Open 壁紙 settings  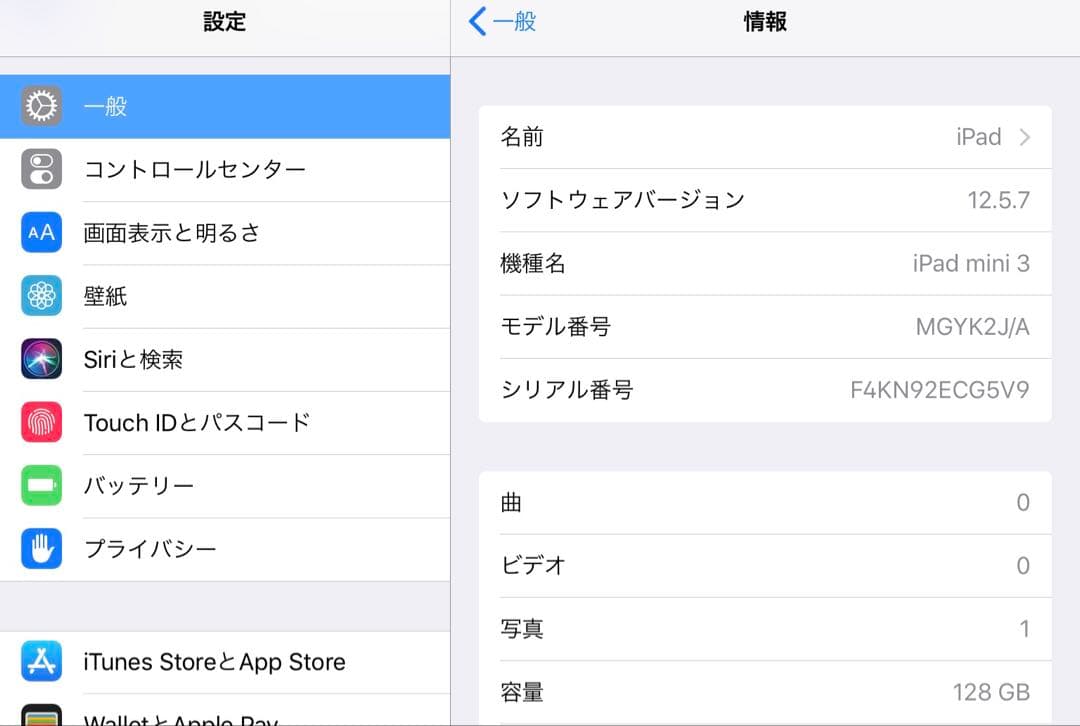coord(225,296)
